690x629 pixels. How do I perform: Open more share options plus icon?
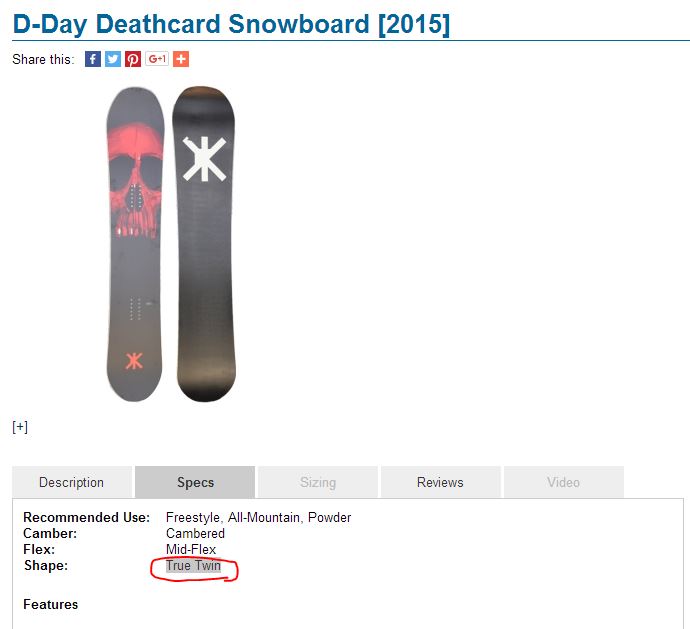tap(181, 59)
